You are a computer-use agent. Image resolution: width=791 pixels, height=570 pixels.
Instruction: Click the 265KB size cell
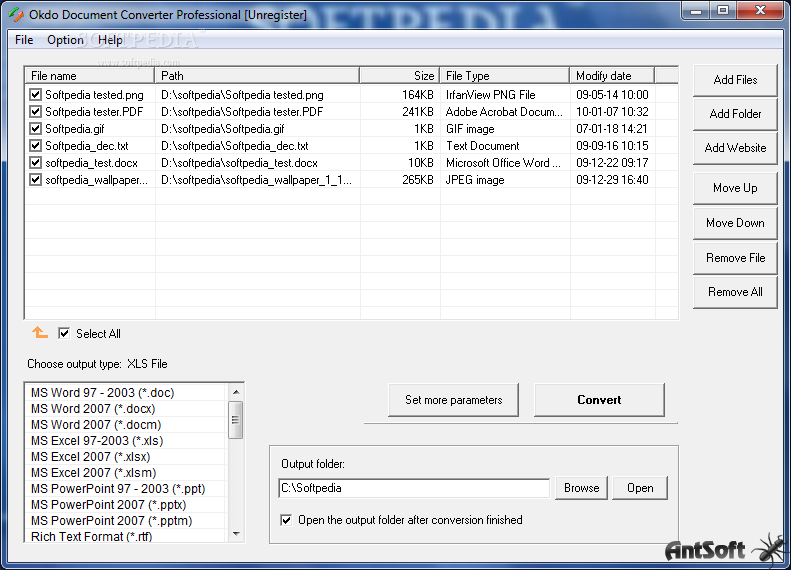click(x=418, y=180)
